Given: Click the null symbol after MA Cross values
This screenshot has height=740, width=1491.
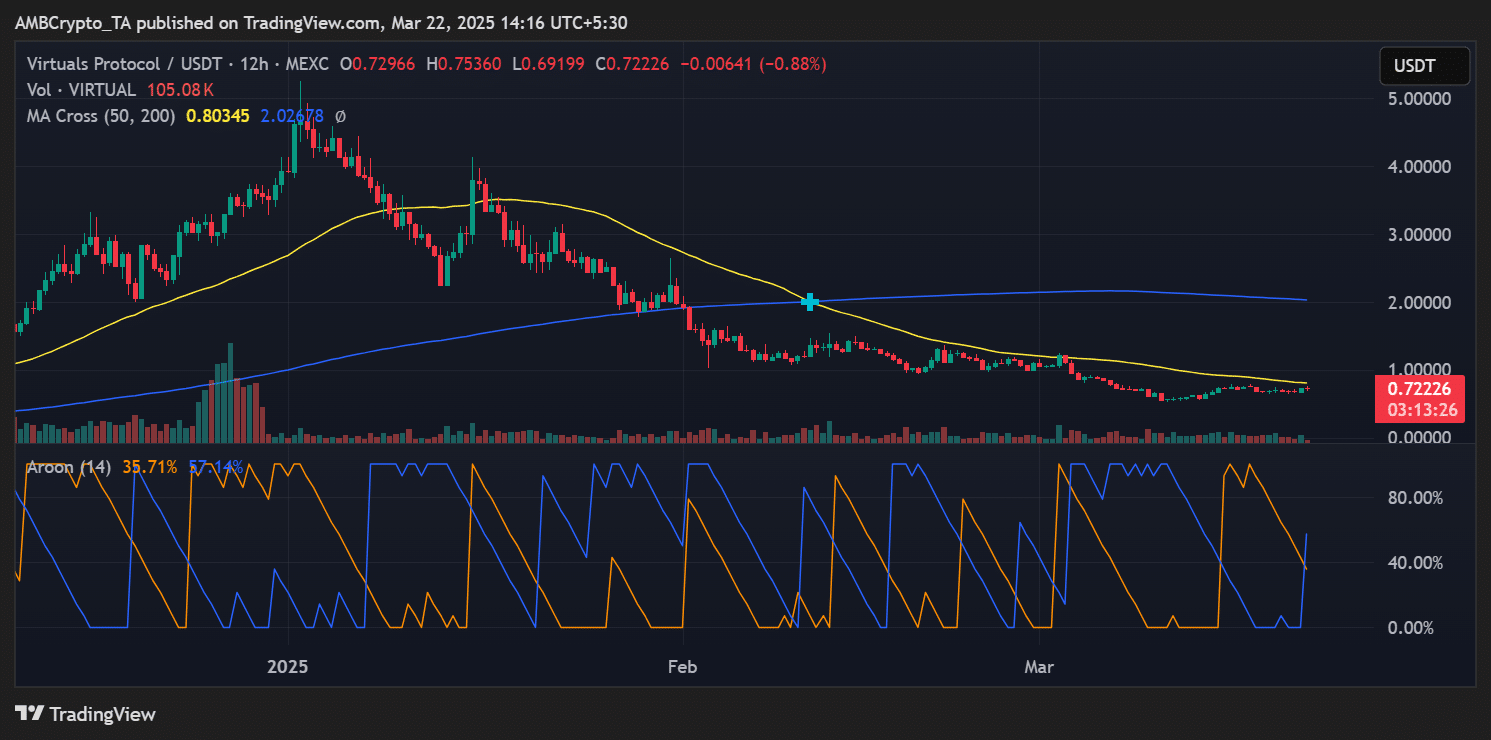Looking at the screenshot, I should 340,116.
